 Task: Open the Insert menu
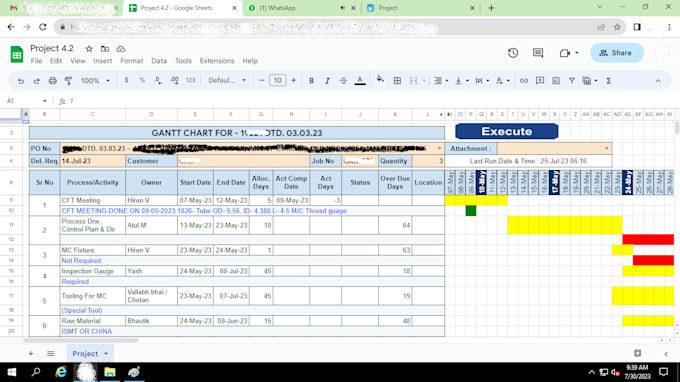click(102, 61)
